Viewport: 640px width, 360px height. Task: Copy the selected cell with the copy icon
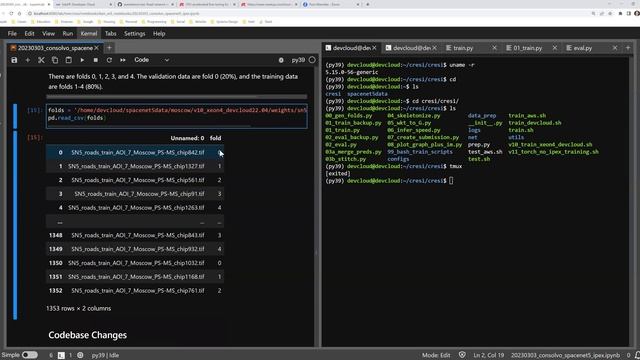click(55, 60)
